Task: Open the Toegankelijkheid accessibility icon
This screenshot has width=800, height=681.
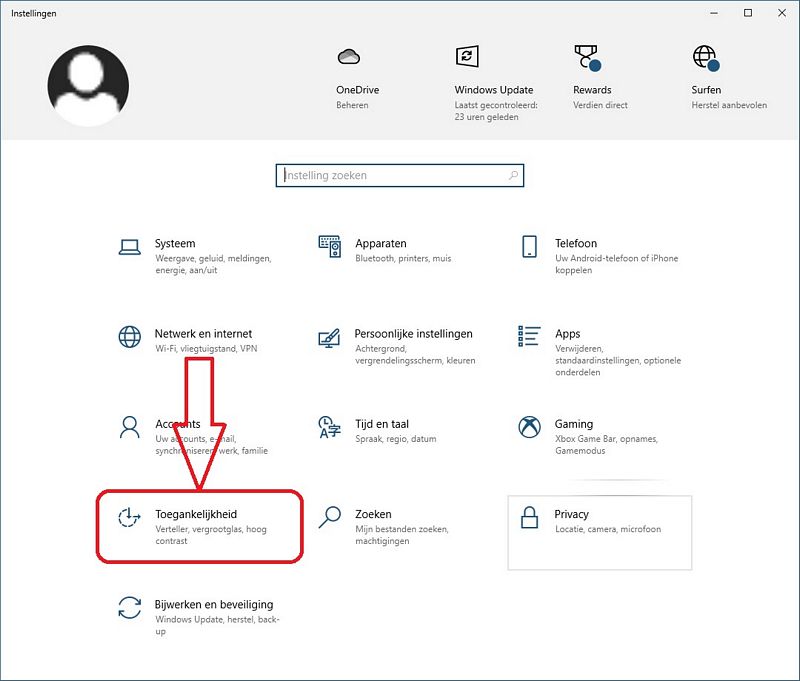Action: [129, 517]
